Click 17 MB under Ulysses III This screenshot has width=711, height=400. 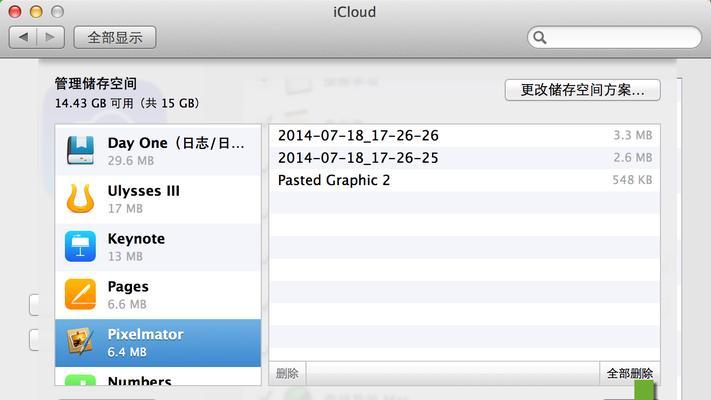pyautogui.click(x=125, y=209)
